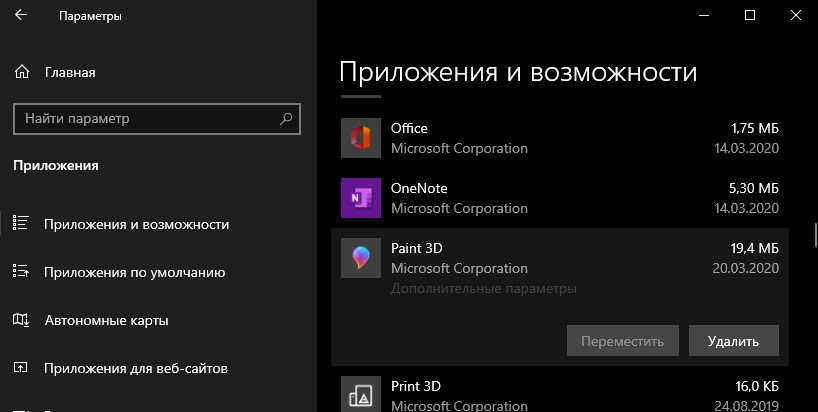Image resolution: width=818 pixels, height=412 pixels.
Task: Maximize the Параметры window
Action: pyautogui.click(x=750, y=15)
